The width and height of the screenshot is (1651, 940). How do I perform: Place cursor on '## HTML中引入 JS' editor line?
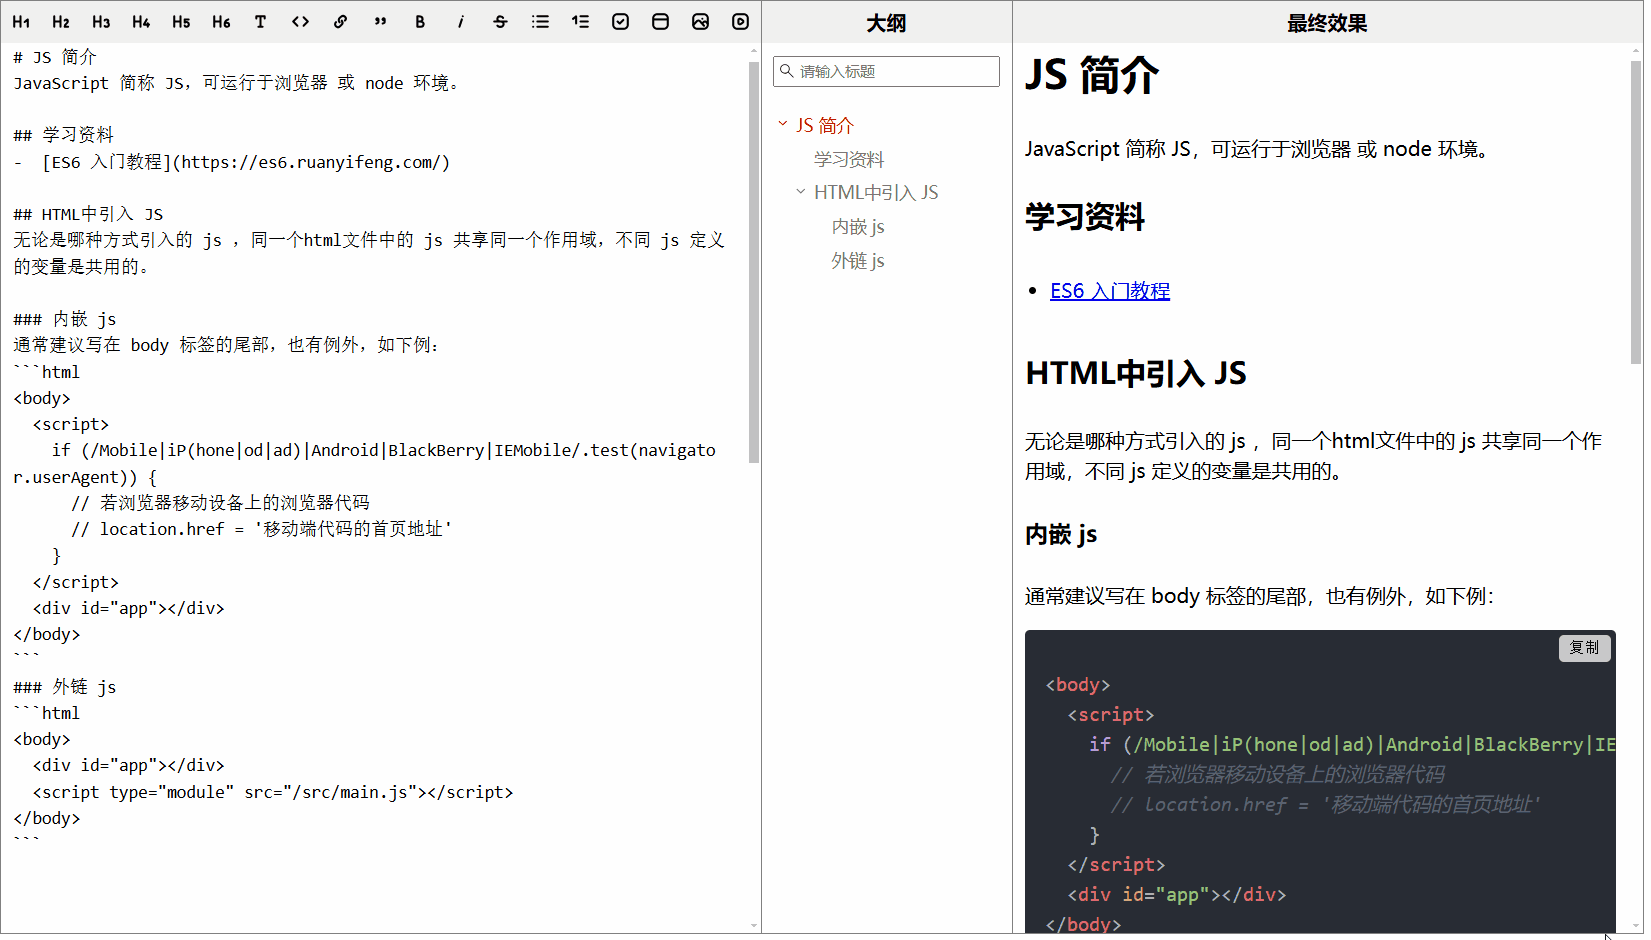coord(88,214)
